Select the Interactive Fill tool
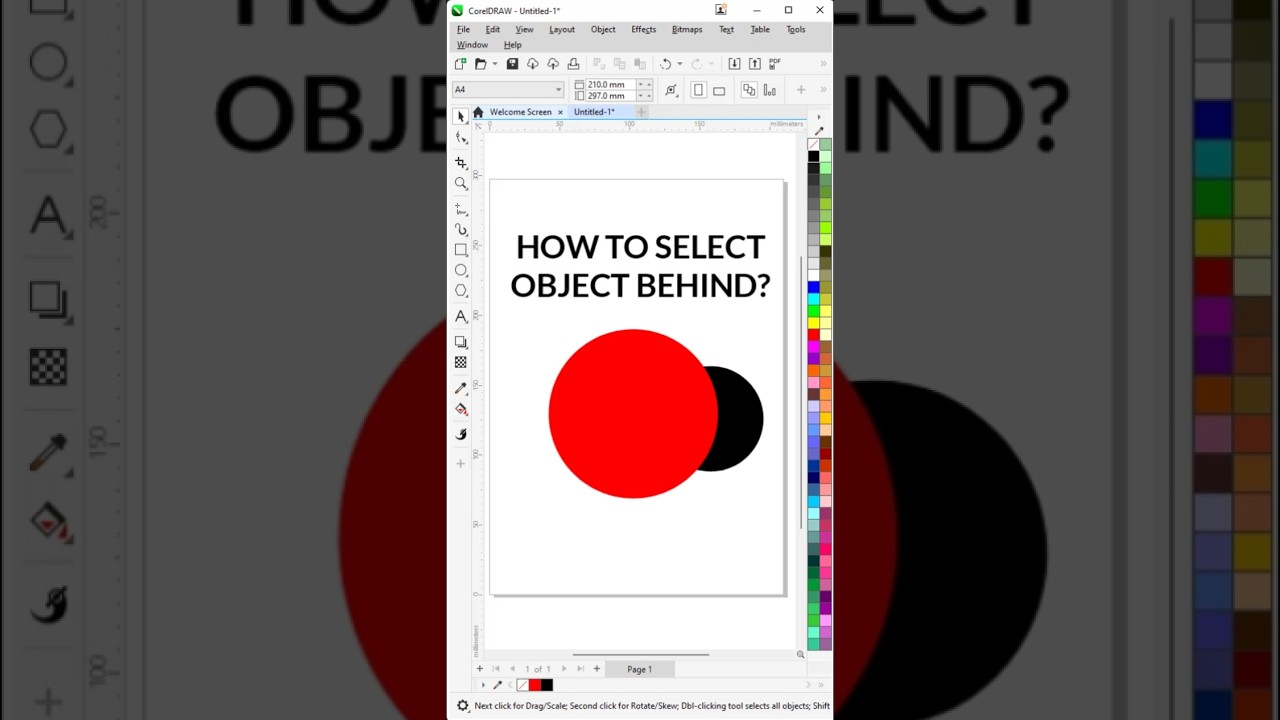The image size is (1280, 720). pyautogui.click(x=461, y=409)
